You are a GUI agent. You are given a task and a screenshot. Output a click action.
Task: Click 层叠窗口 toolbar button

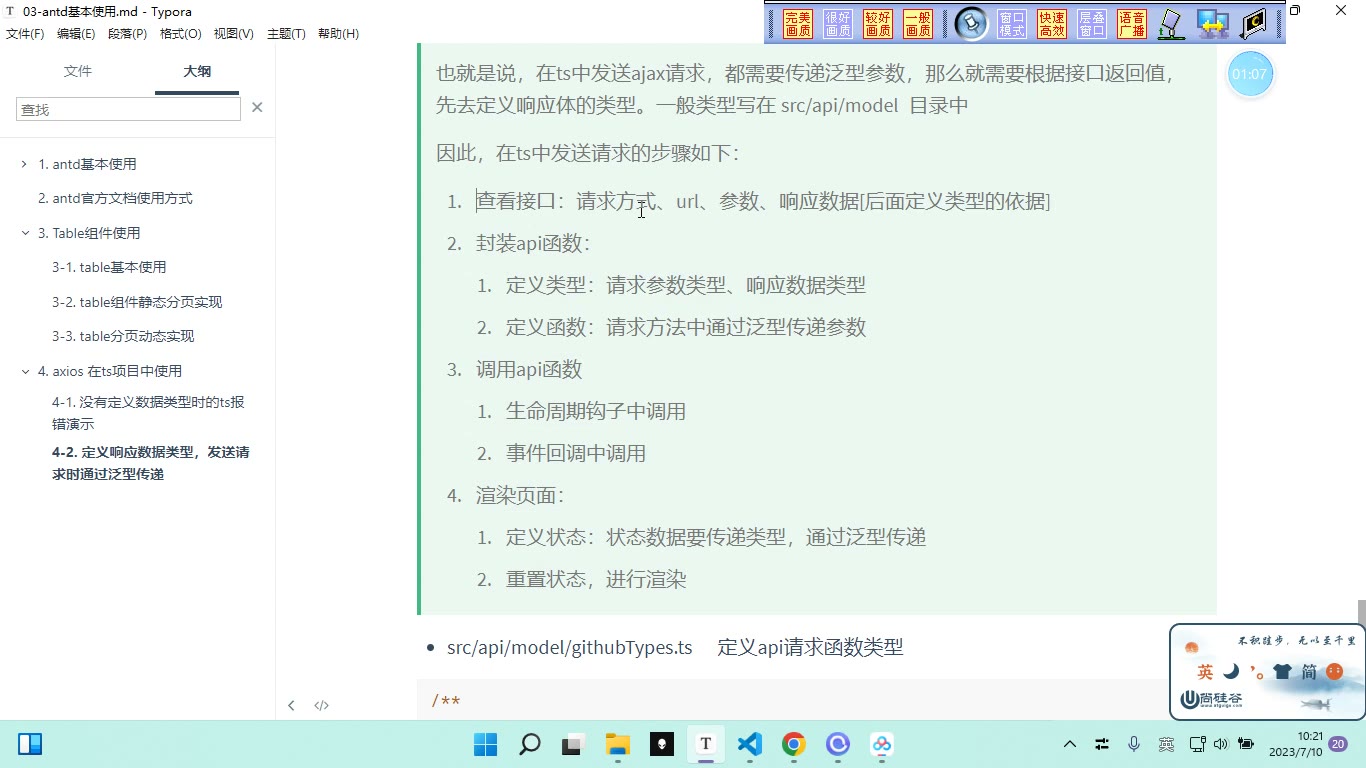click(1092, 24)
